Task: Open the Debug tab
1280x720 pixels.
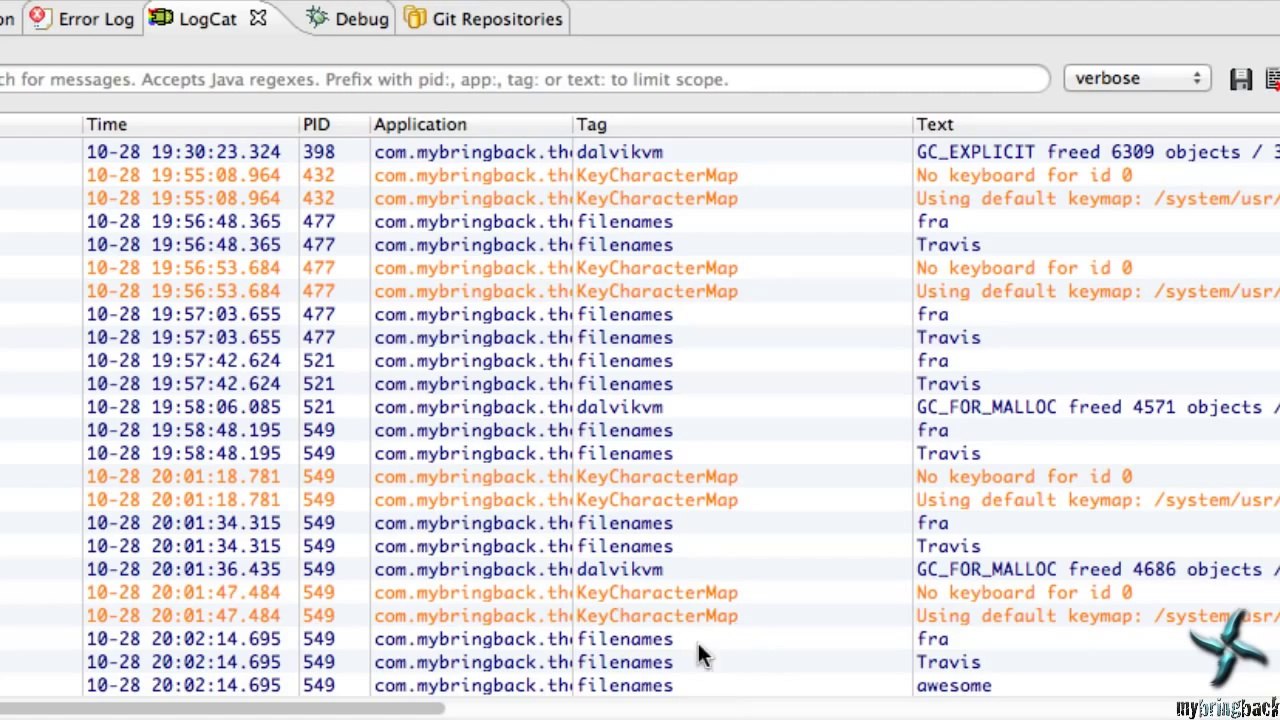Action: (347, 19)
